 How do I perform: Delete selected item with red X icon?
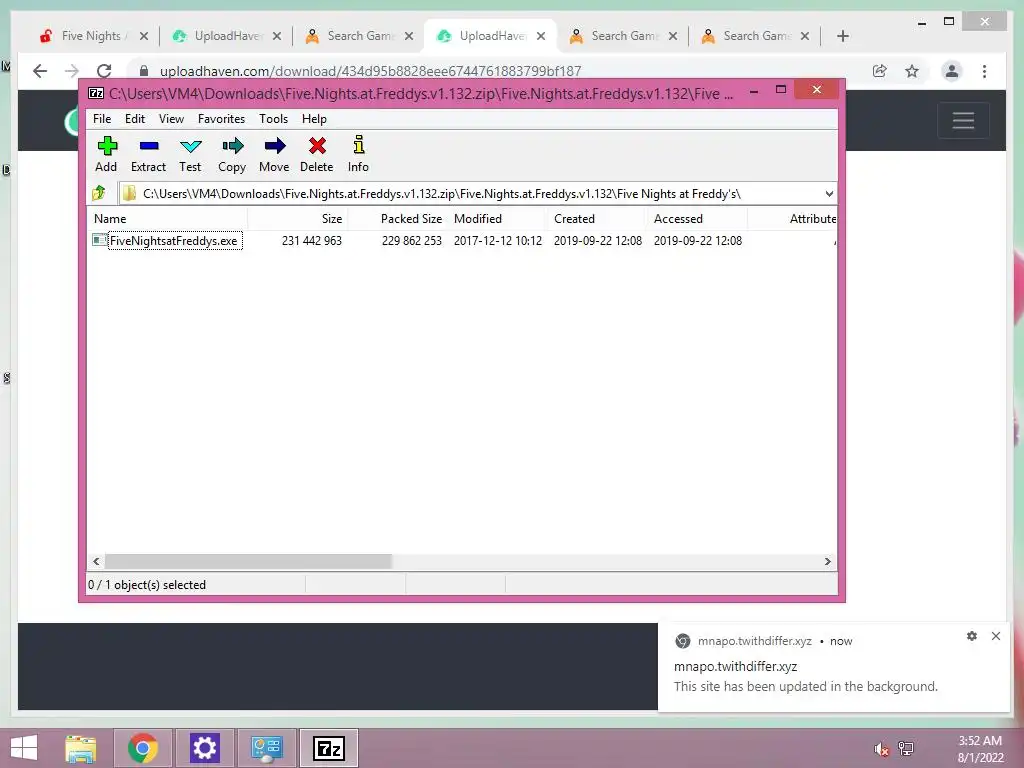tap(317, 154)
